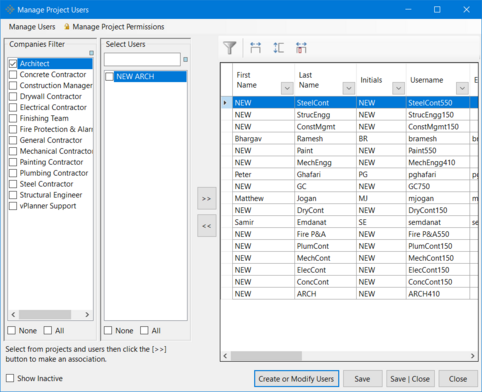
Task: Click the ARCH410 username cell
Action: click(438, 294)
